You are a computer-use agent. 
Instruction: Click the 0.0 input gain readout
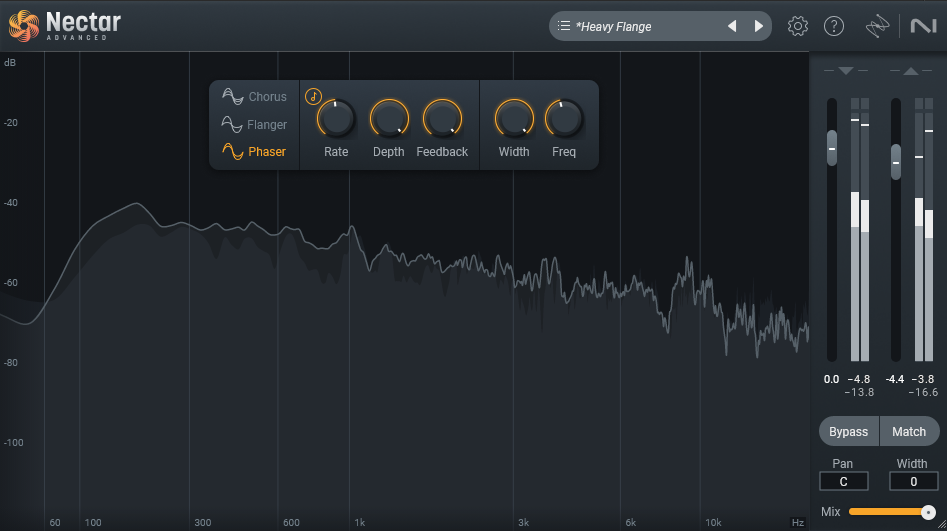[x=832, y=379]
